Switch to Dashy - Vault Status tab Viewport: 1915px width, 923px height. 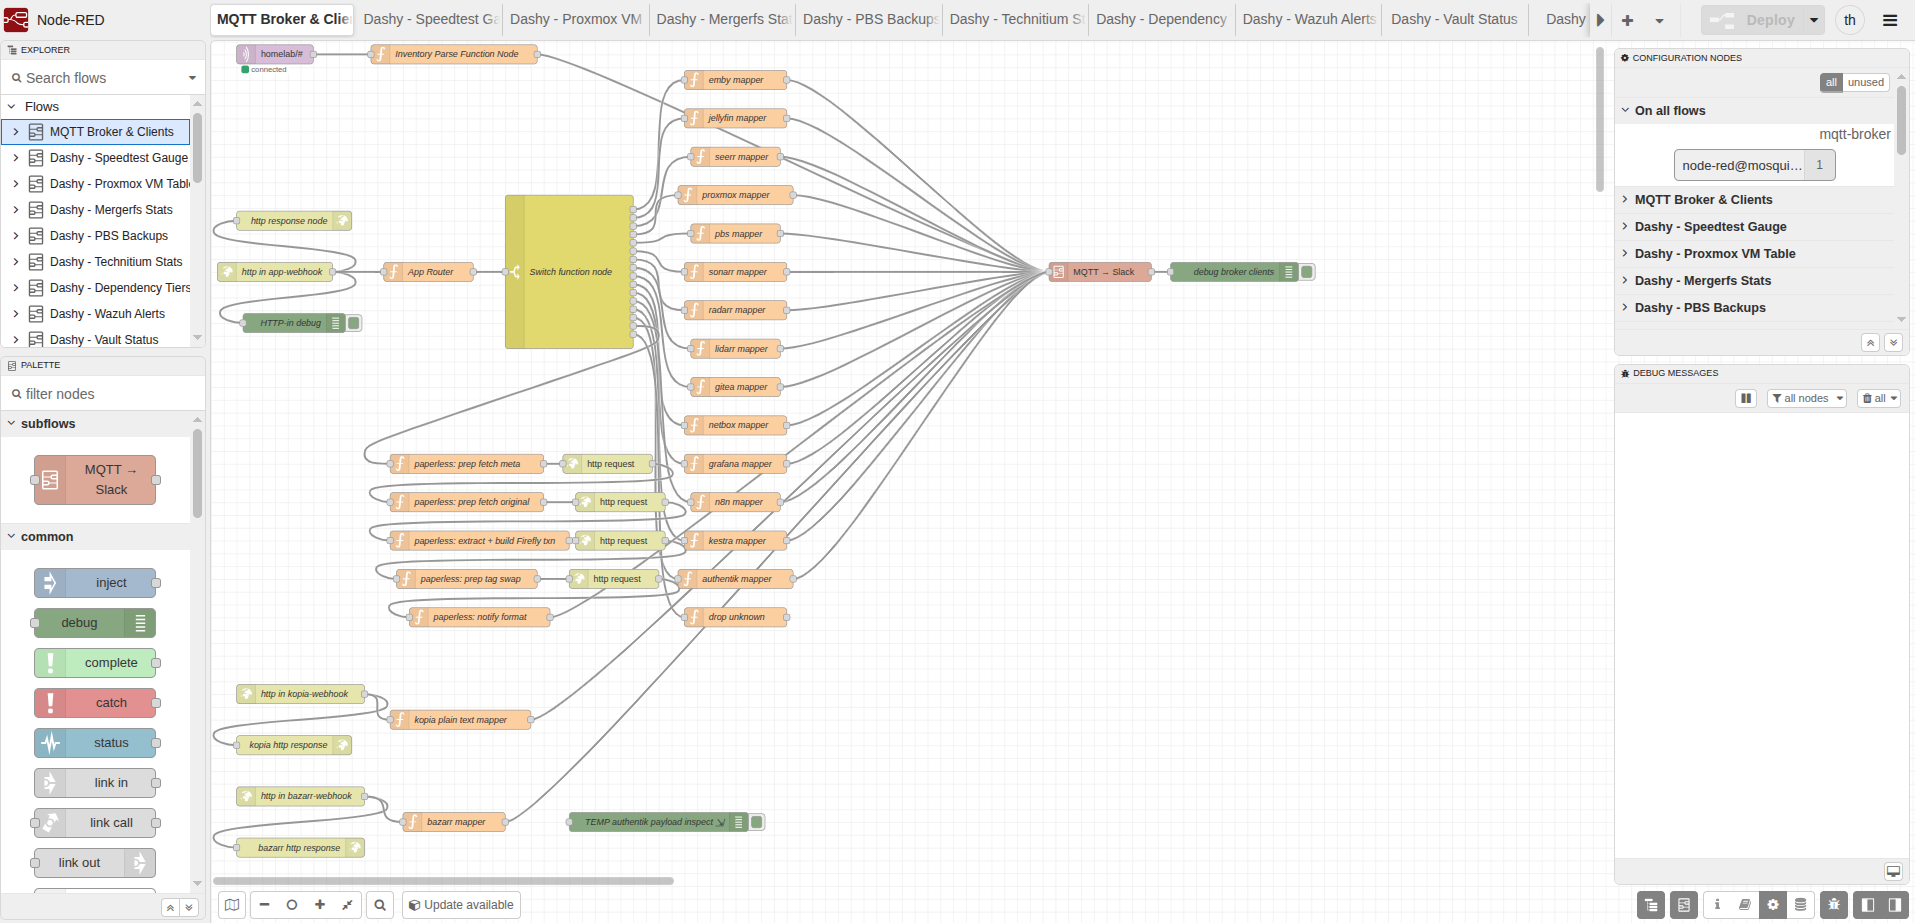pyautogui.click(x=1455, y=20)
